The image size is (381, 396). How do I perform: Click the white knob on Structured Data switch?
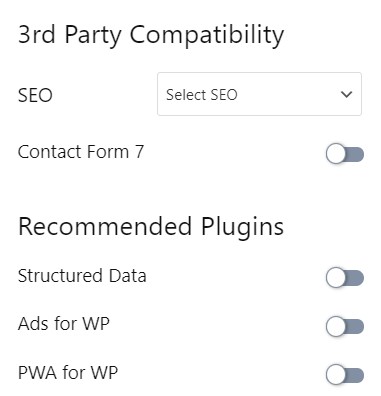click(x=336, y=278)
